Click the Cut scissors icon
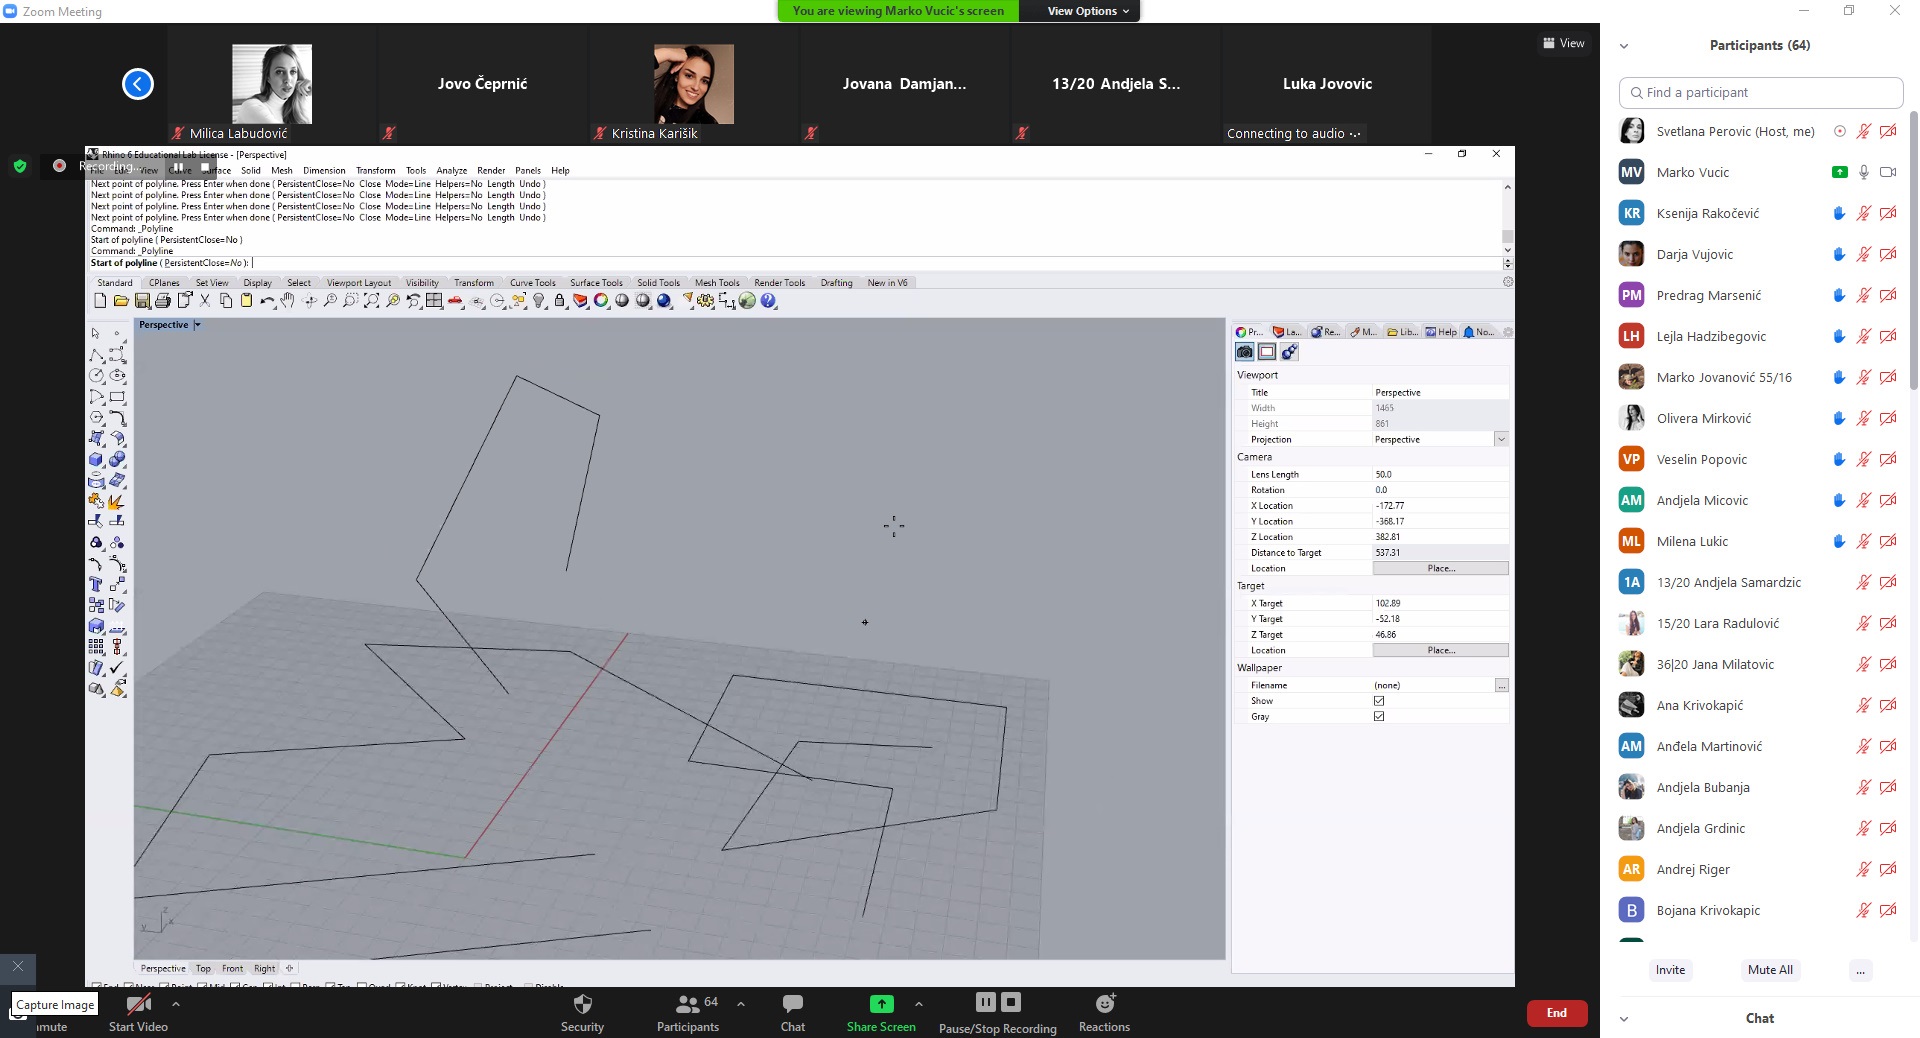1920x1038 pixels. tap(205, 301)
